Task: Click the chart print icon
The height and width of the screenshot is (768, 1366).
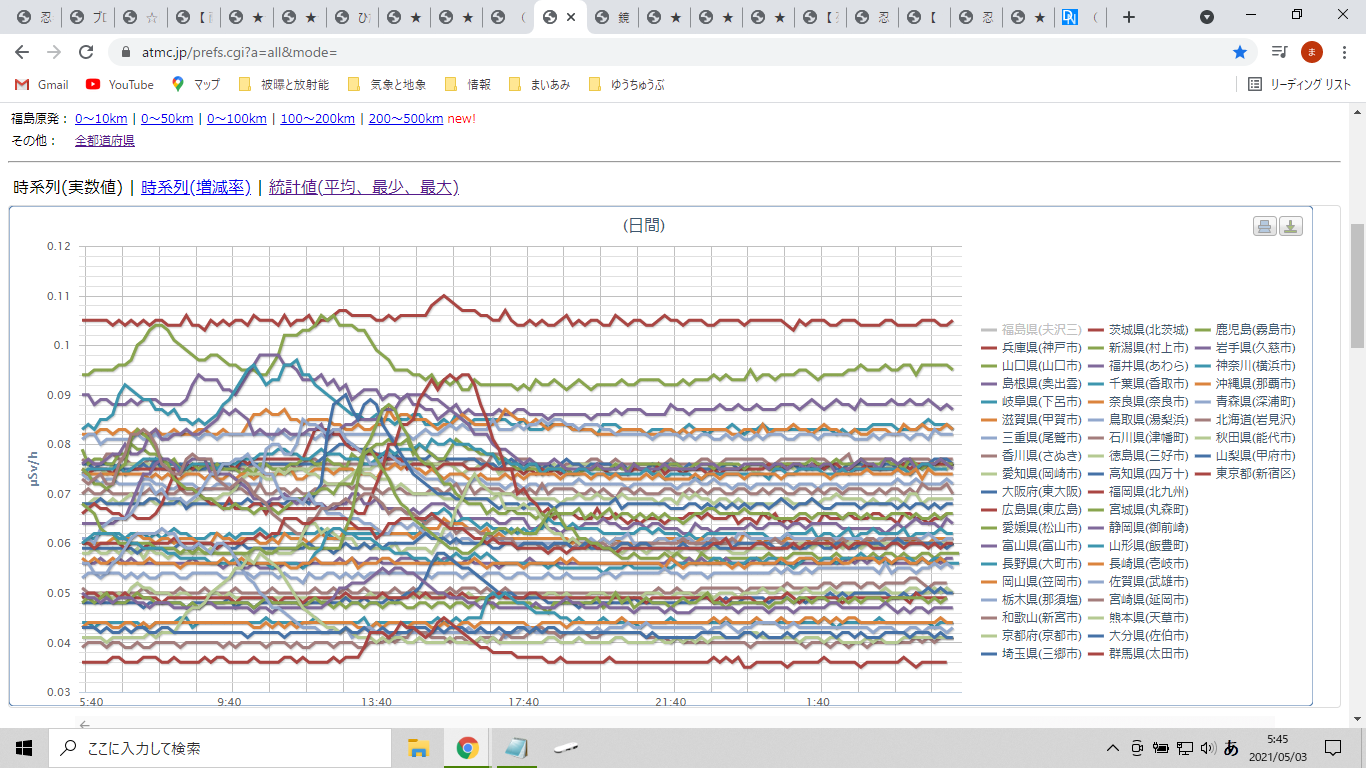Action: coord(1265,226)
